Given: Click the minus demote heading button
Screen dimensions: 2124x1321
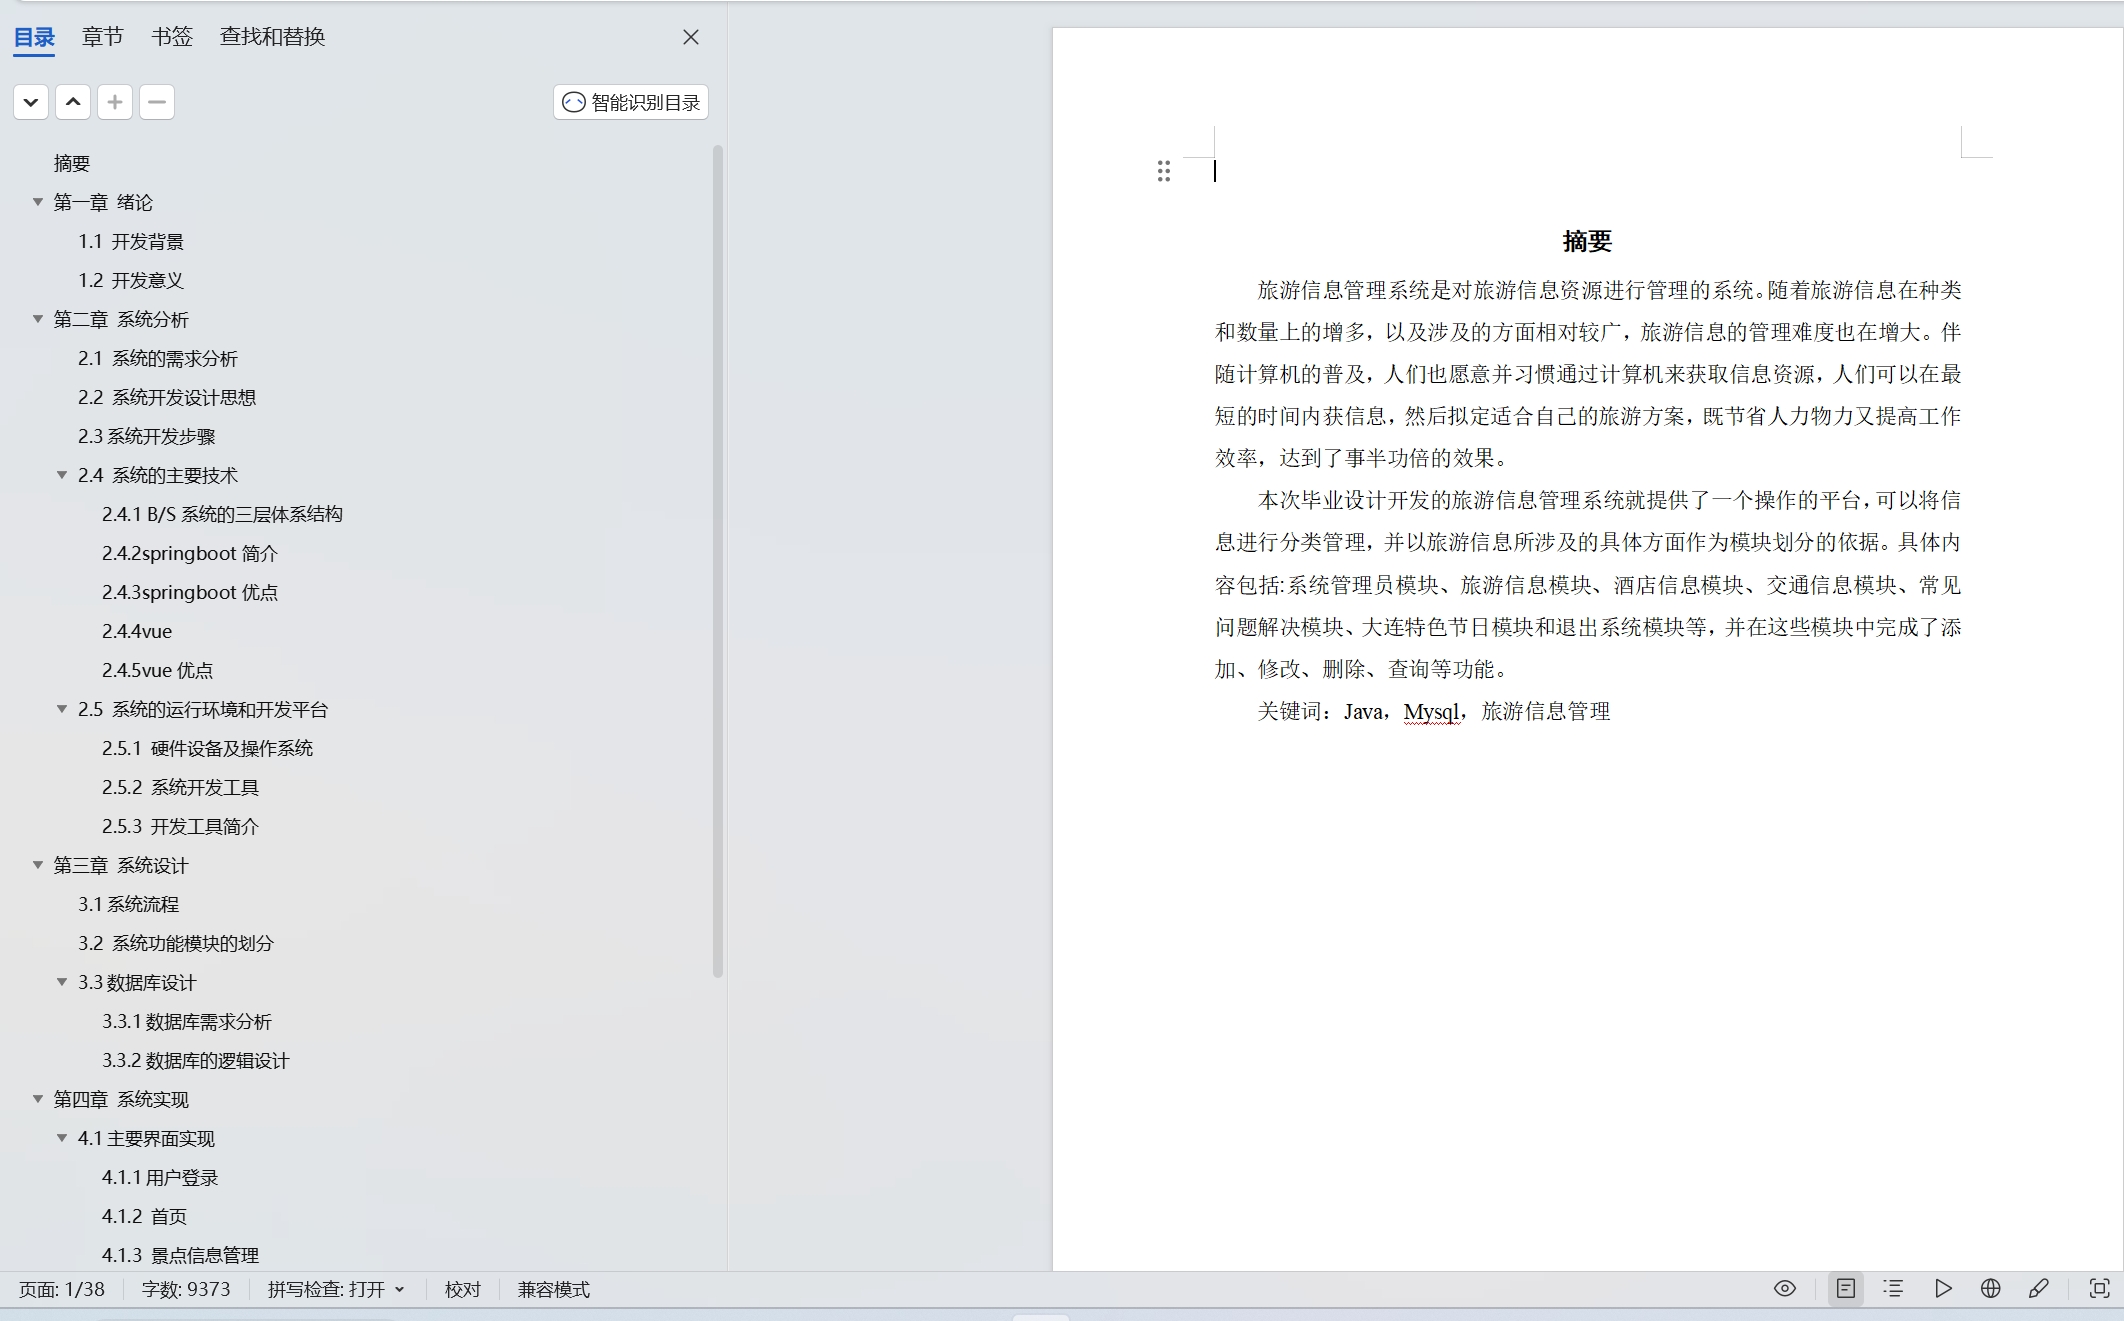Looking at the screenshot, I should tap(157, 102).
